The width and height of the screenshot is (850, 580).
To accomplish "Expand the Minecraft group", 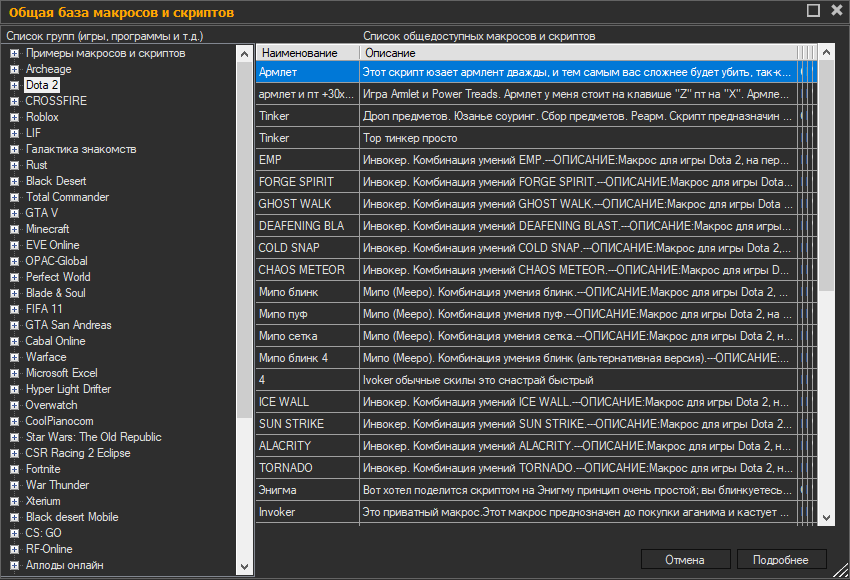I will click(x=15, y=229).
